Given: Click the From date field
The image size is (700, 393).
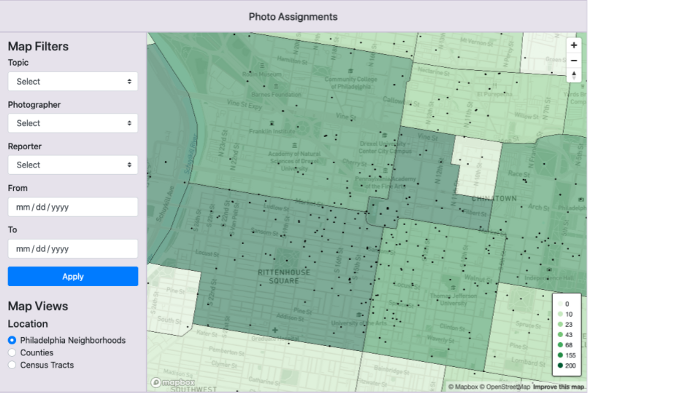Looking at the screenshot, I should click(73, 207).
